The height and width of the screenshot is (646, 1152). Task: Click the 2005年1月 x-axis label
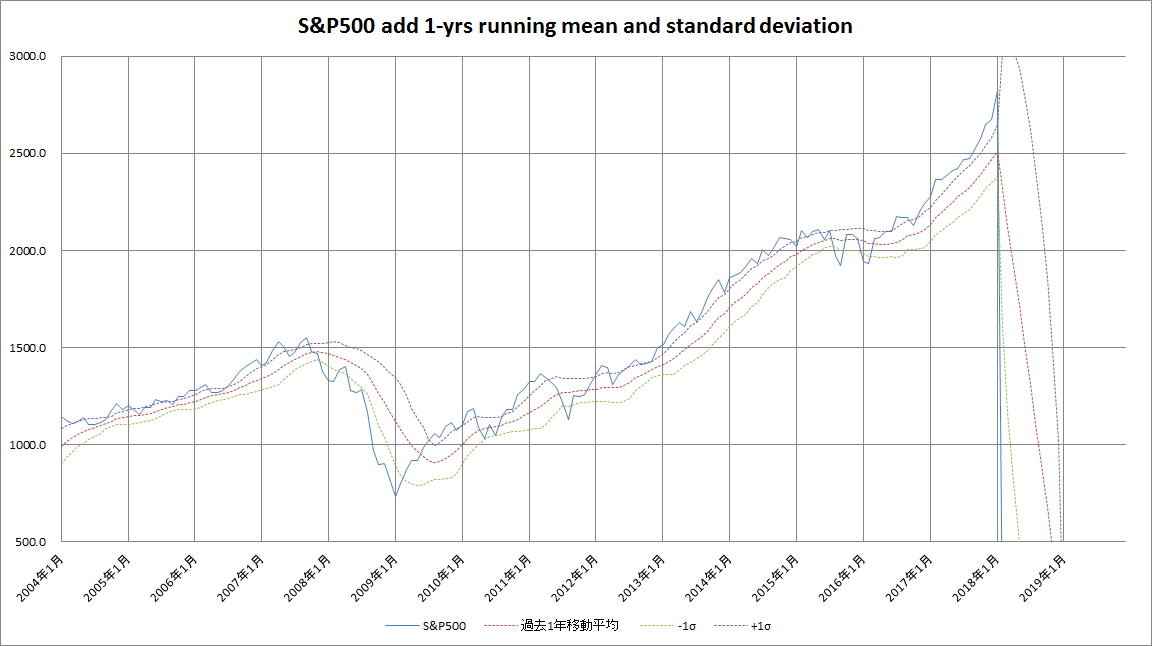[107, 579]
